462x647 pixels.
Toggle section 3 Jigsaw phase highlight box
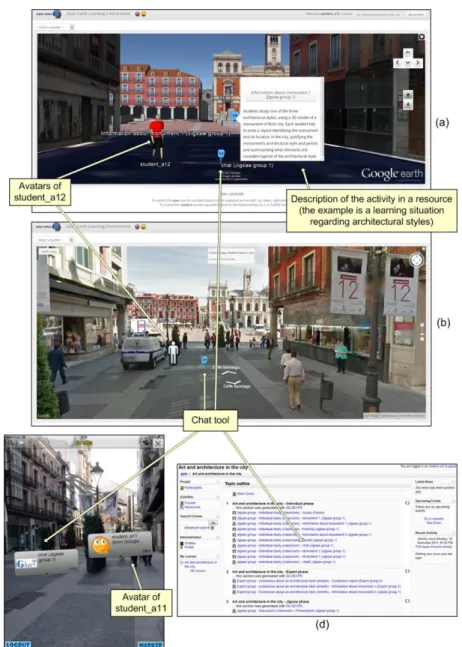point(407,601)
